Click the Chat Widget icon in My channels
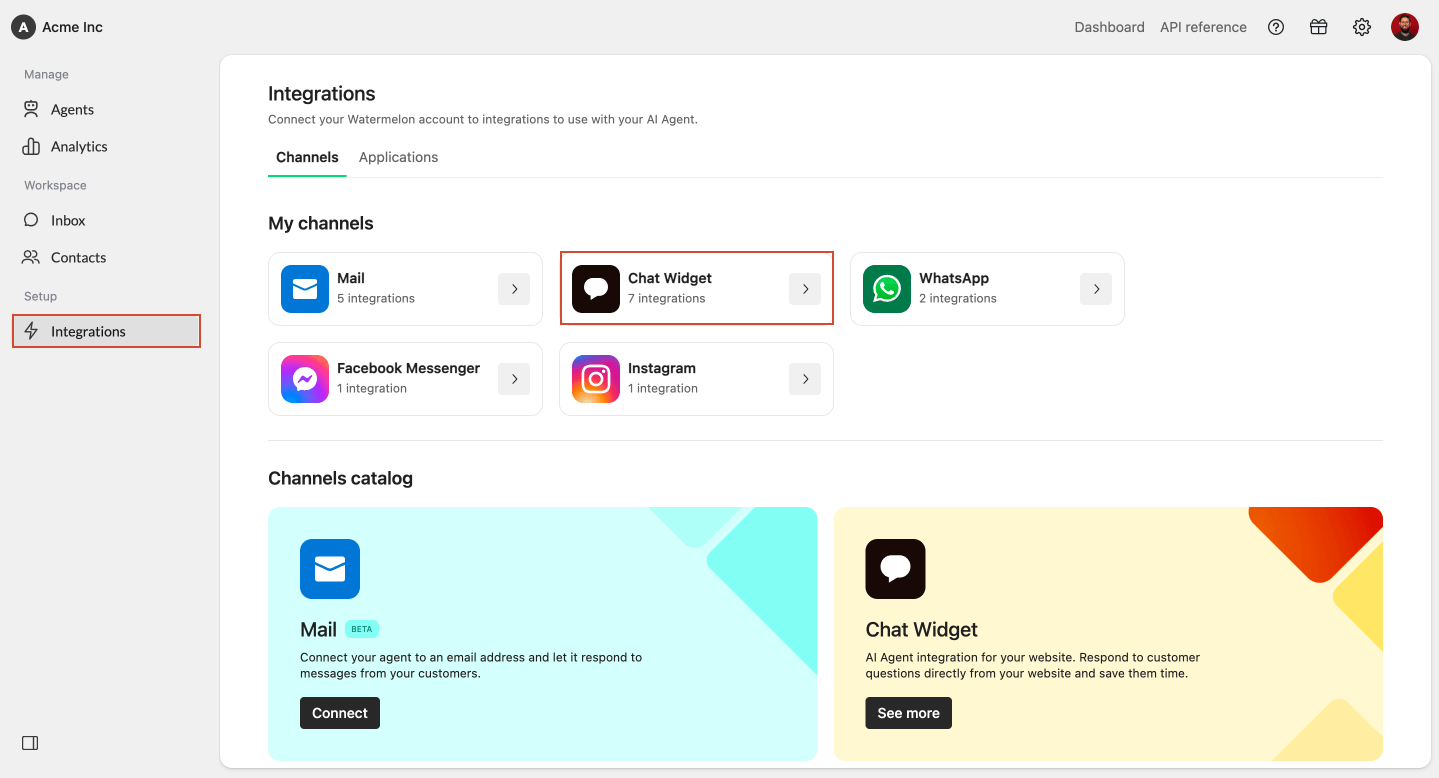This screenshot has width=1439, height=778. pos(596,289)
